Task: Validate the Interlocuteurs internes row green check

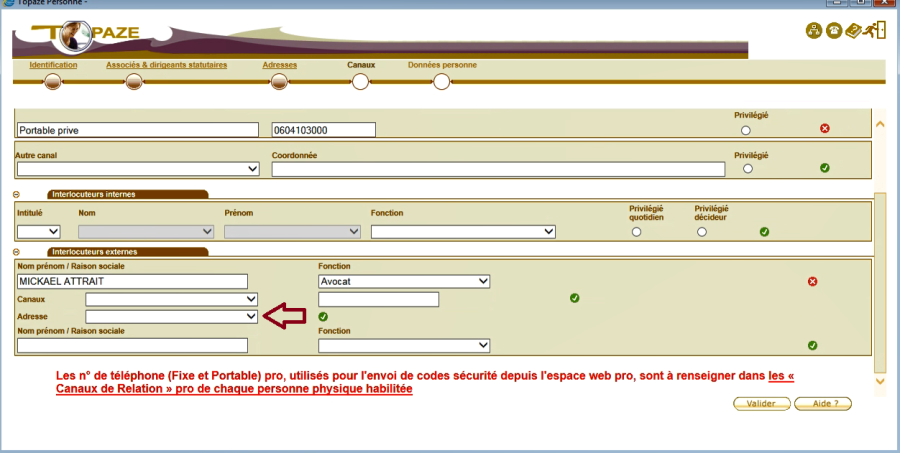Action: [764, 232]
